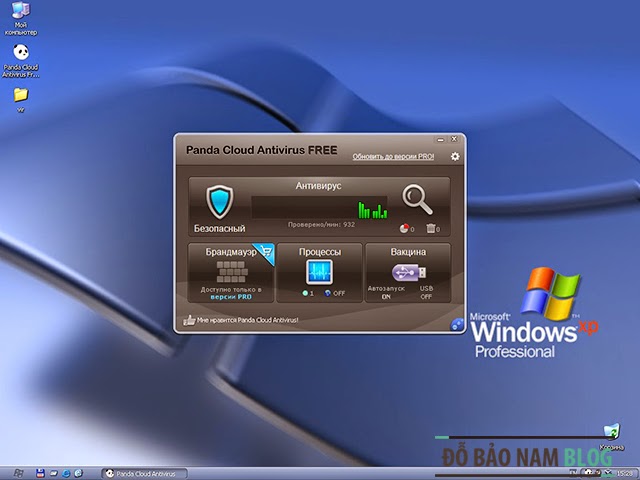Viewport: 640px width, 480px height.
Task: Toggle Автозапуск ON vaccine setting
Action: click(x=386, y=292)
